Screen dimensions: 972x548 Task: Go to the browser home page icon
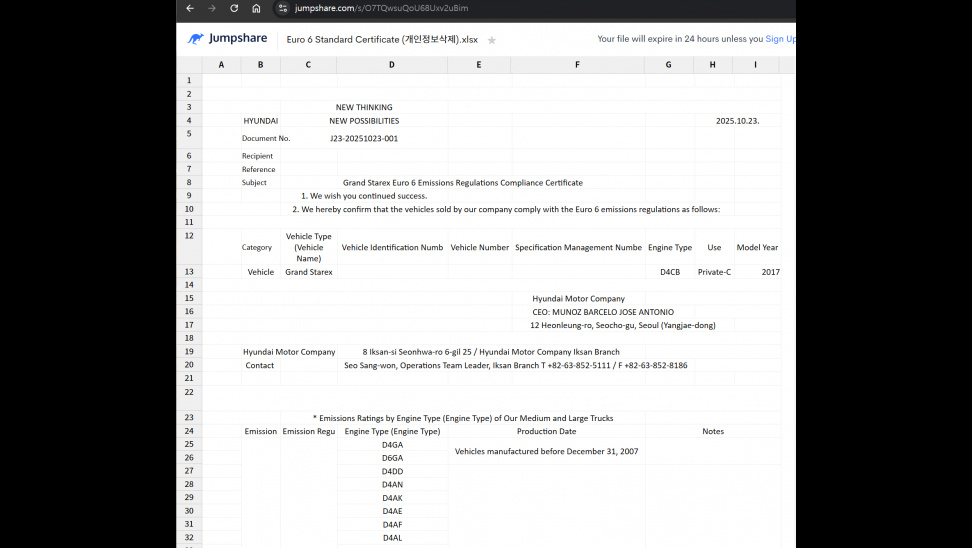point(256,8)
